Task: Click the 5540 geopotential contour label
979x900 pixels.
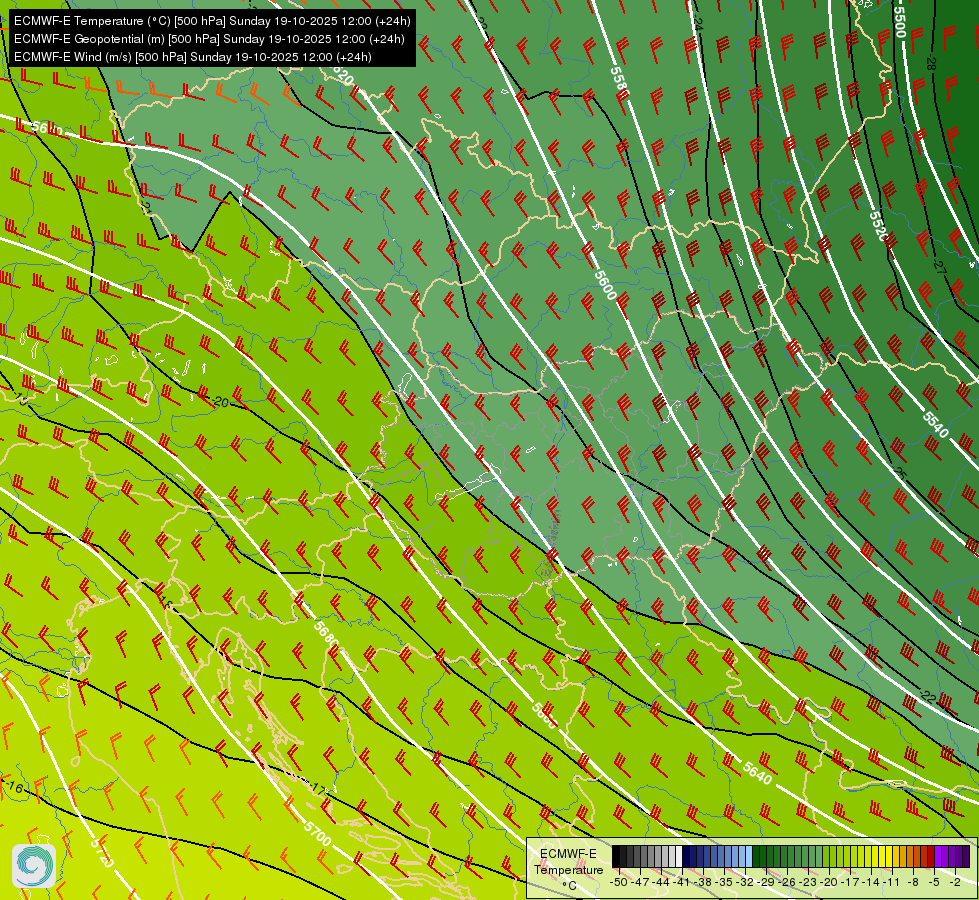Action: coord(935,425)
